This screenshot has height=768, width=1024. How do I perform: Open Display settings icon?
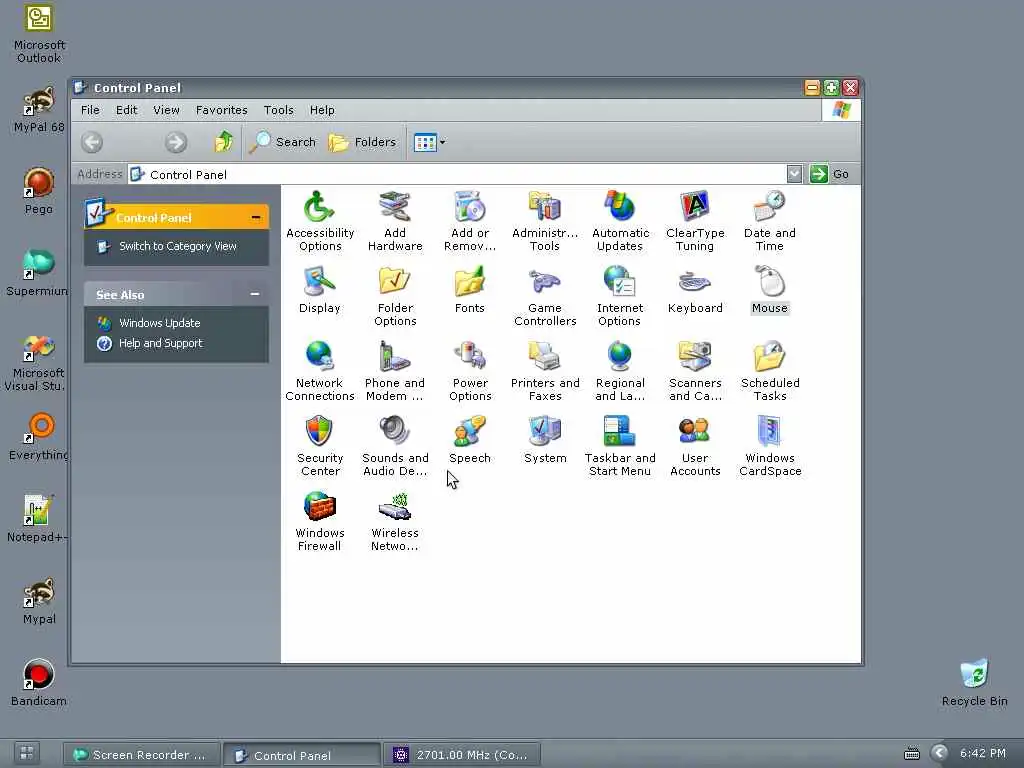coord(320,290)
